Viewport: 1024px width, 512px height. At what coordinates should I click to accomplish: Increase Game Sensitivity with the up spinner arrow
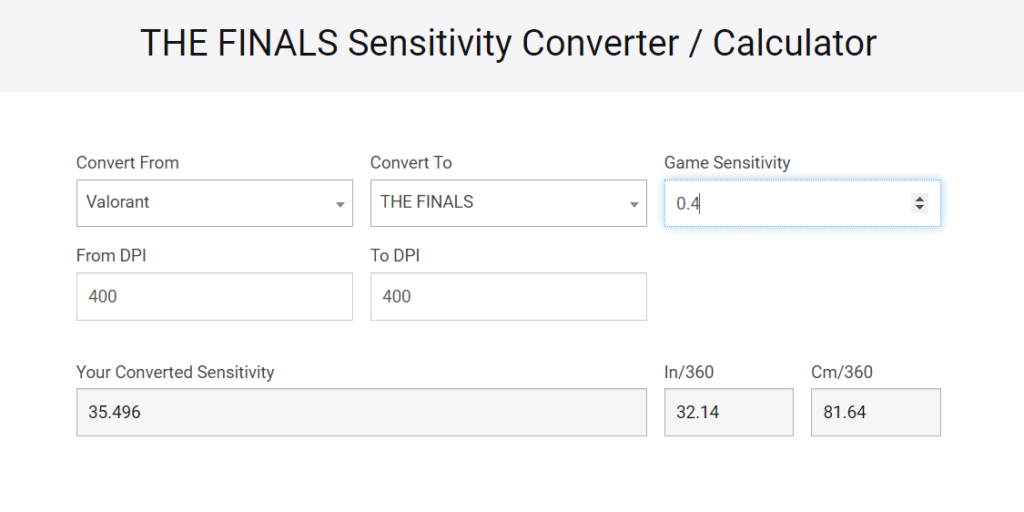(x=920, y=199)
